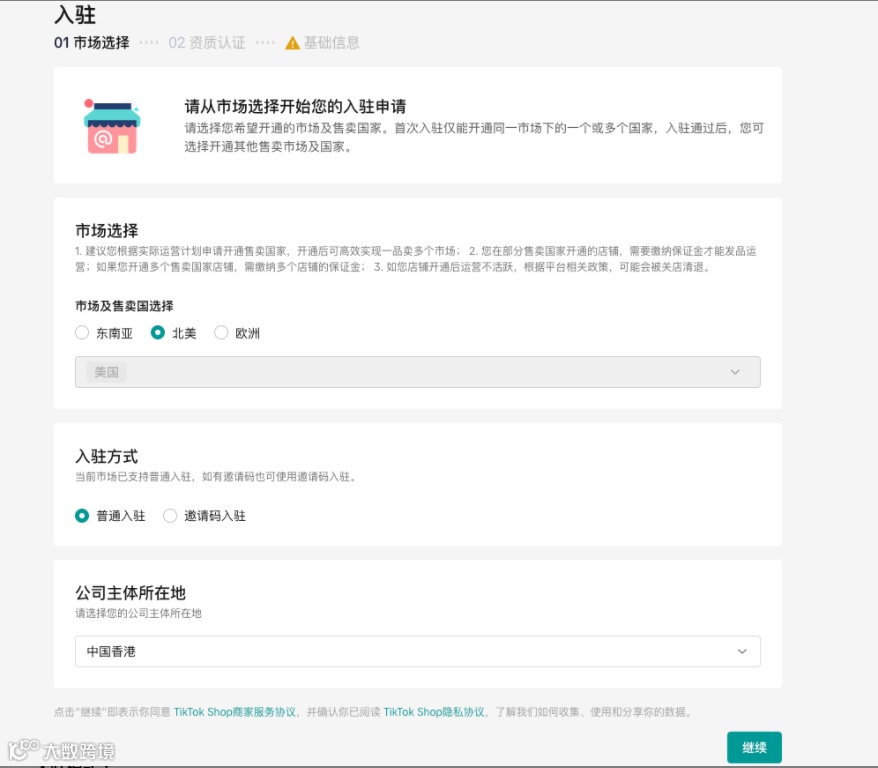Open the 中国香港 company location dropdown
This screenshot has height=768, width=878.
pos(418,652)
